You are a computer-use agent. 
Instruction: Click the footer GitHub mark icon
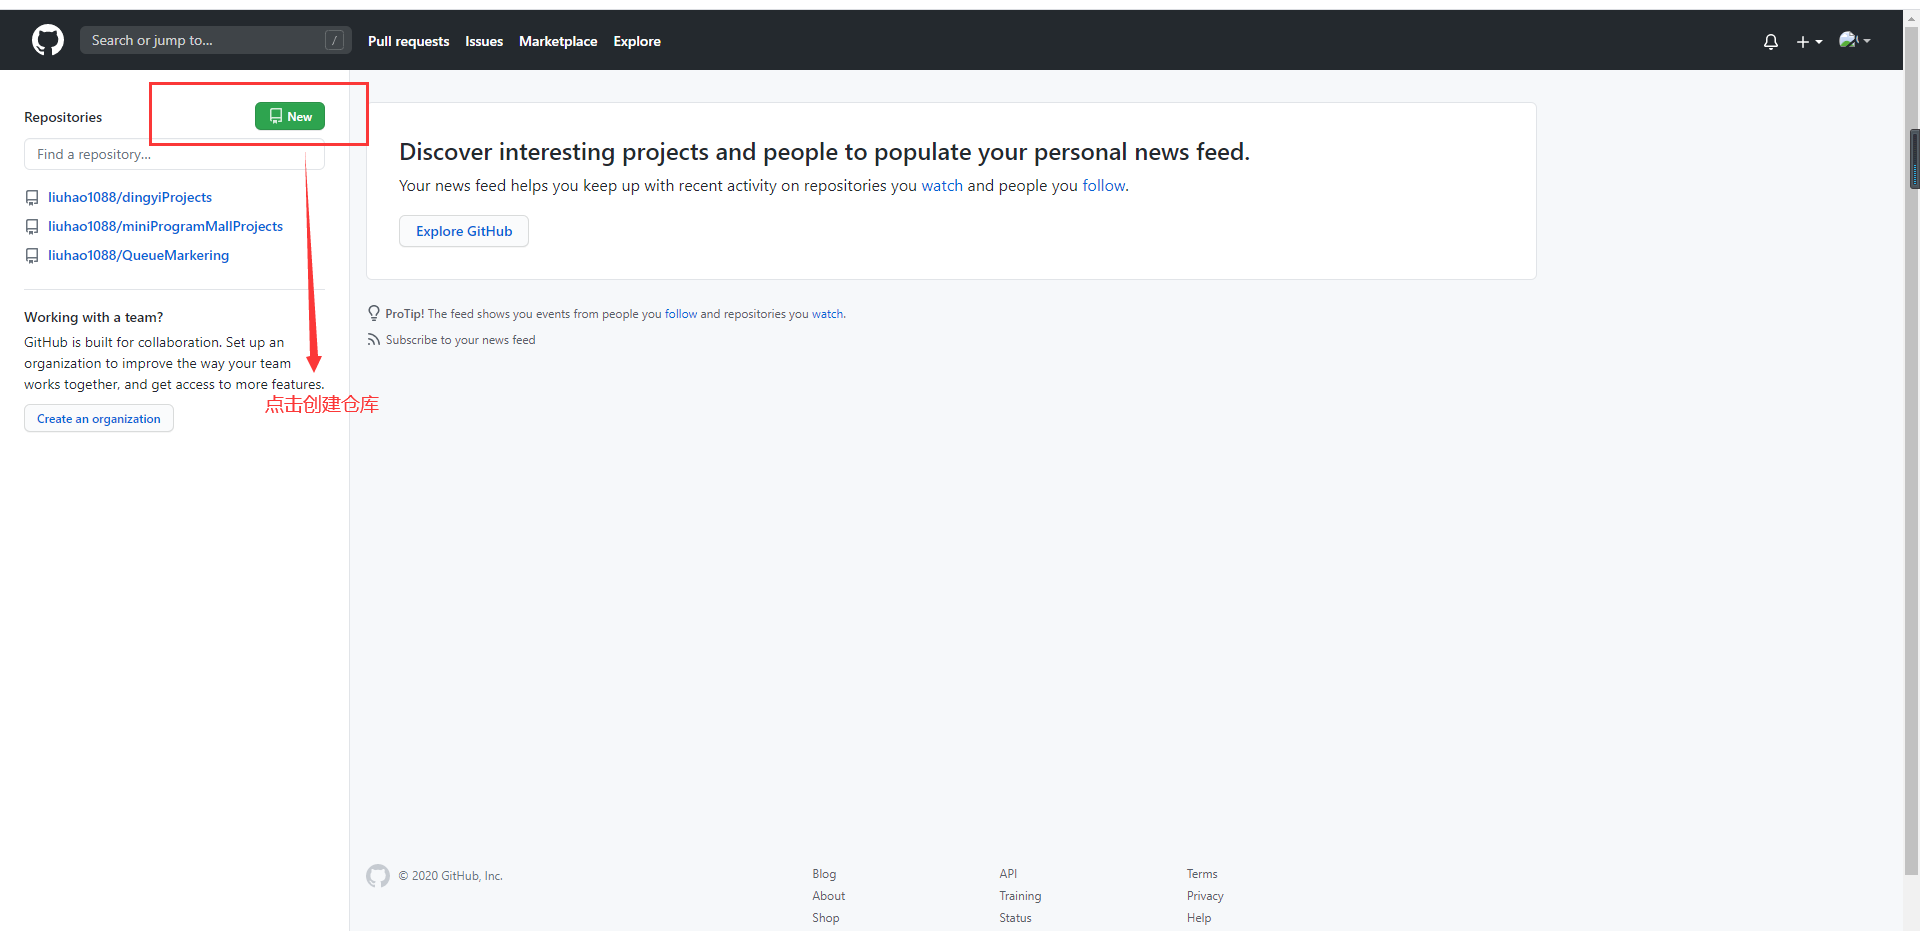point(378,876)
